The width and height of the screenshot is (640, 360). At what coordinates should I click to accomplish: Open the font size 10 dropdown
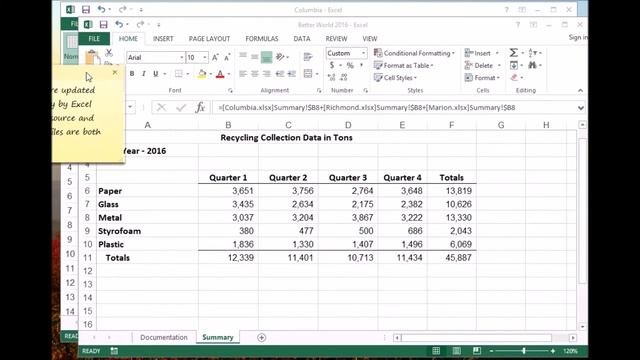205,58
